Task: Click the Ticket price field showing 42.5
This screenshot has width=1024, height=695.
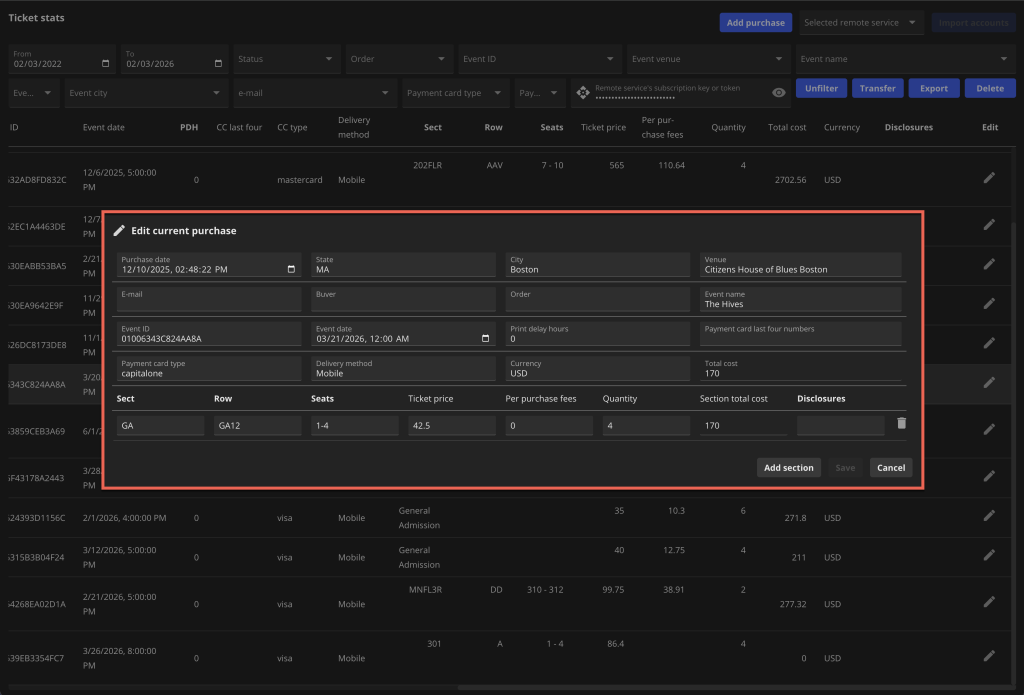Action: (x=450, y=426)
